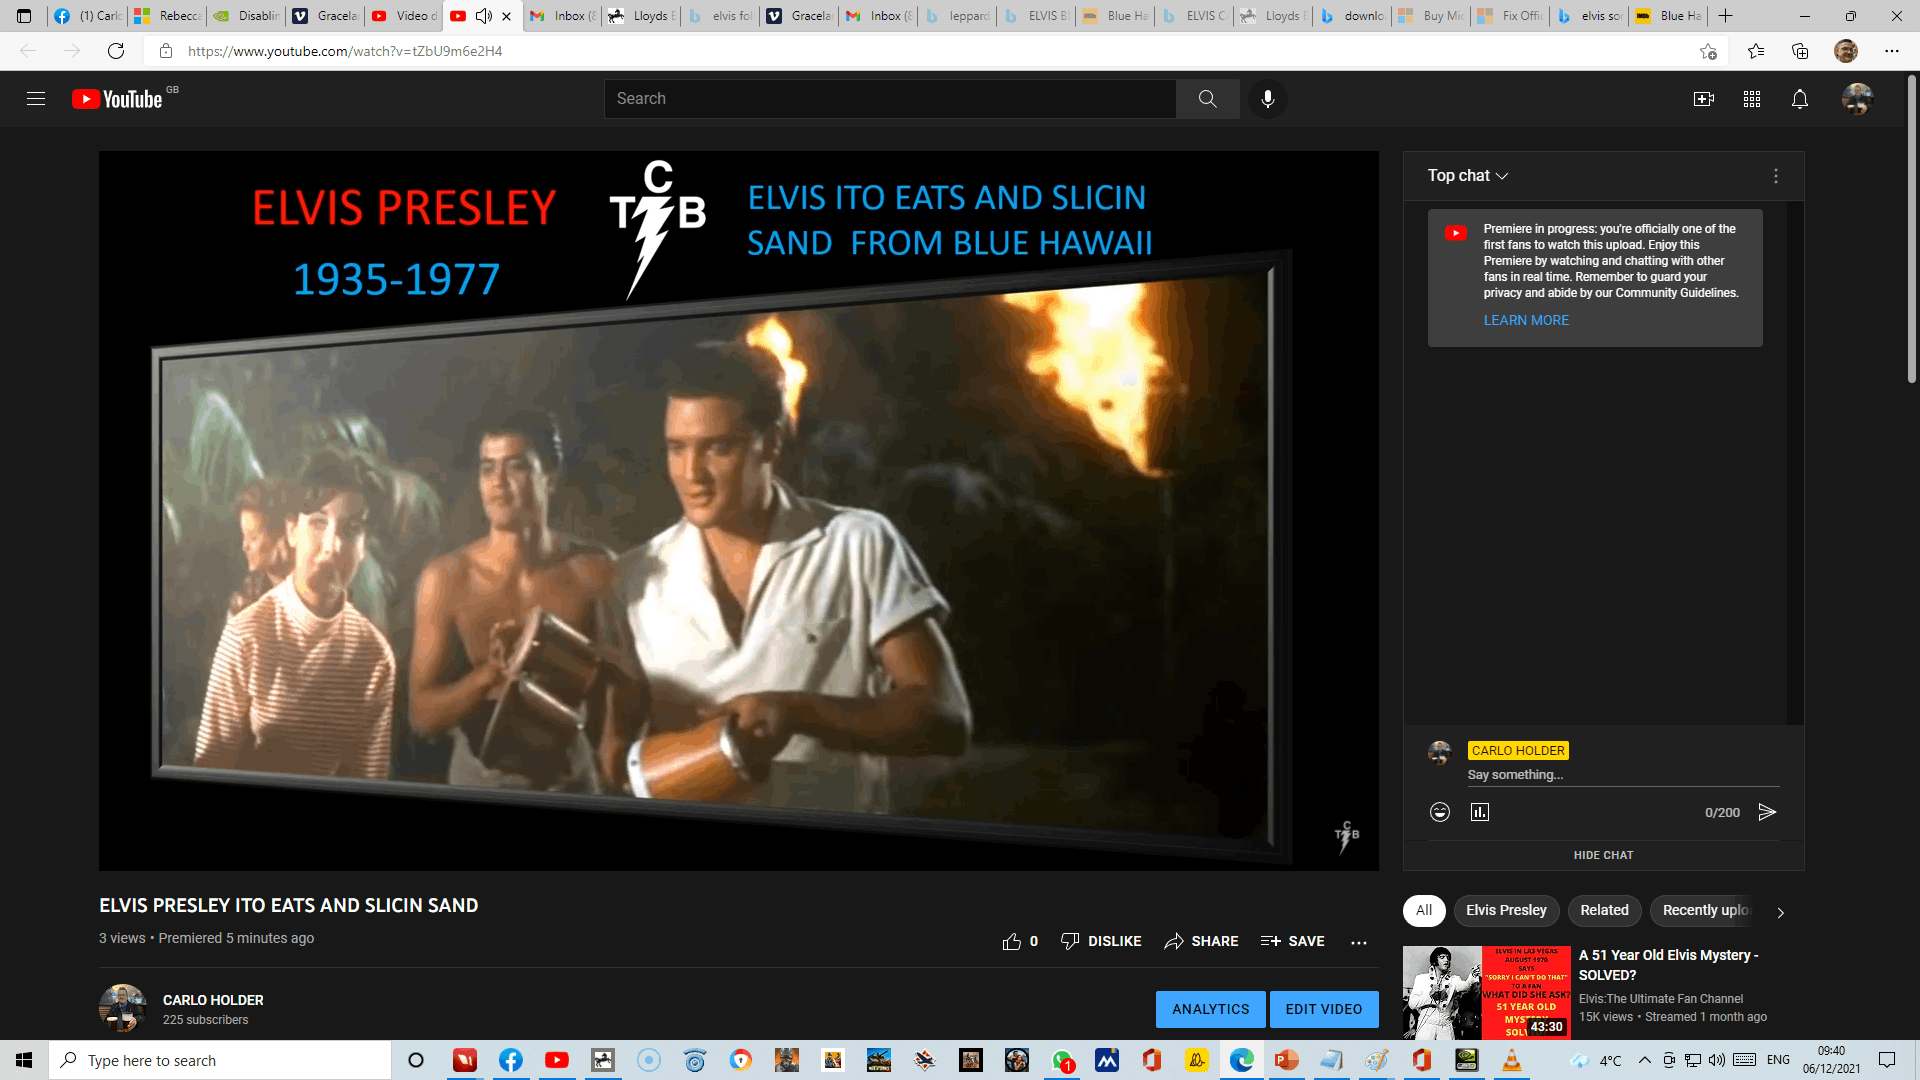Open the notifications bell
Viewport: 1920px width, 1080px height.
point(1800,99)
